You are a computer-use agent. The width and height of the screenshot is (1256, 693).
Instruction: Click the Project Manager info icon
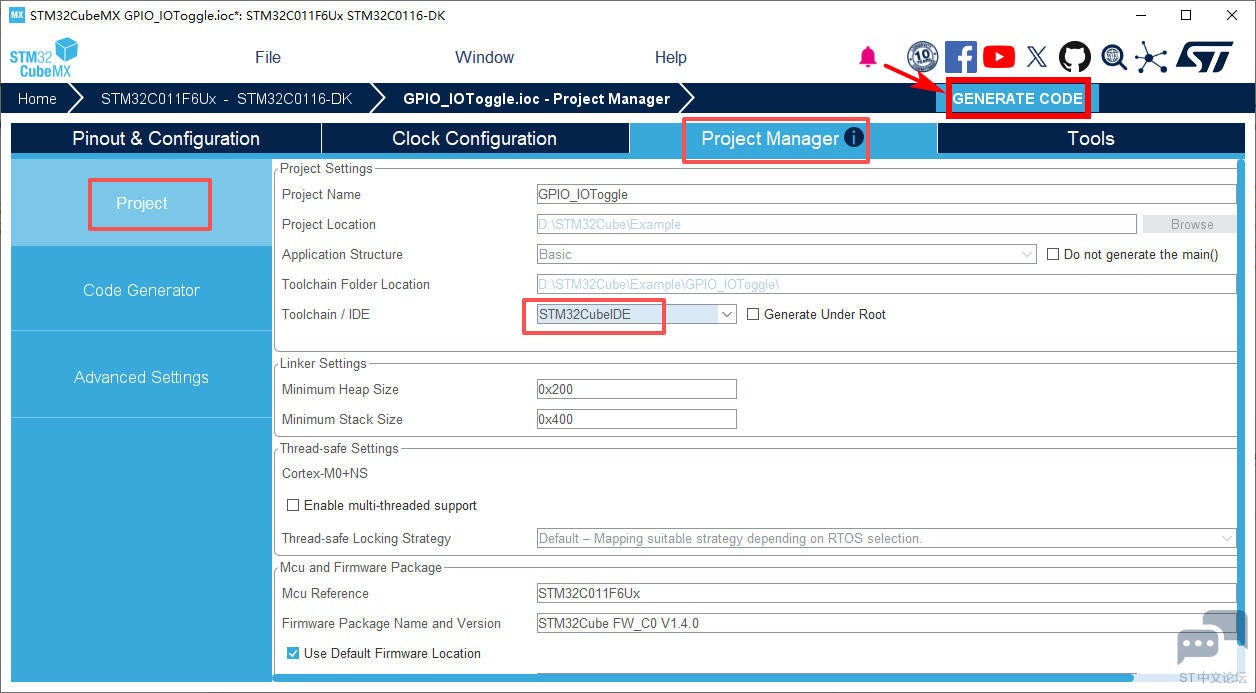click(853, 137)
